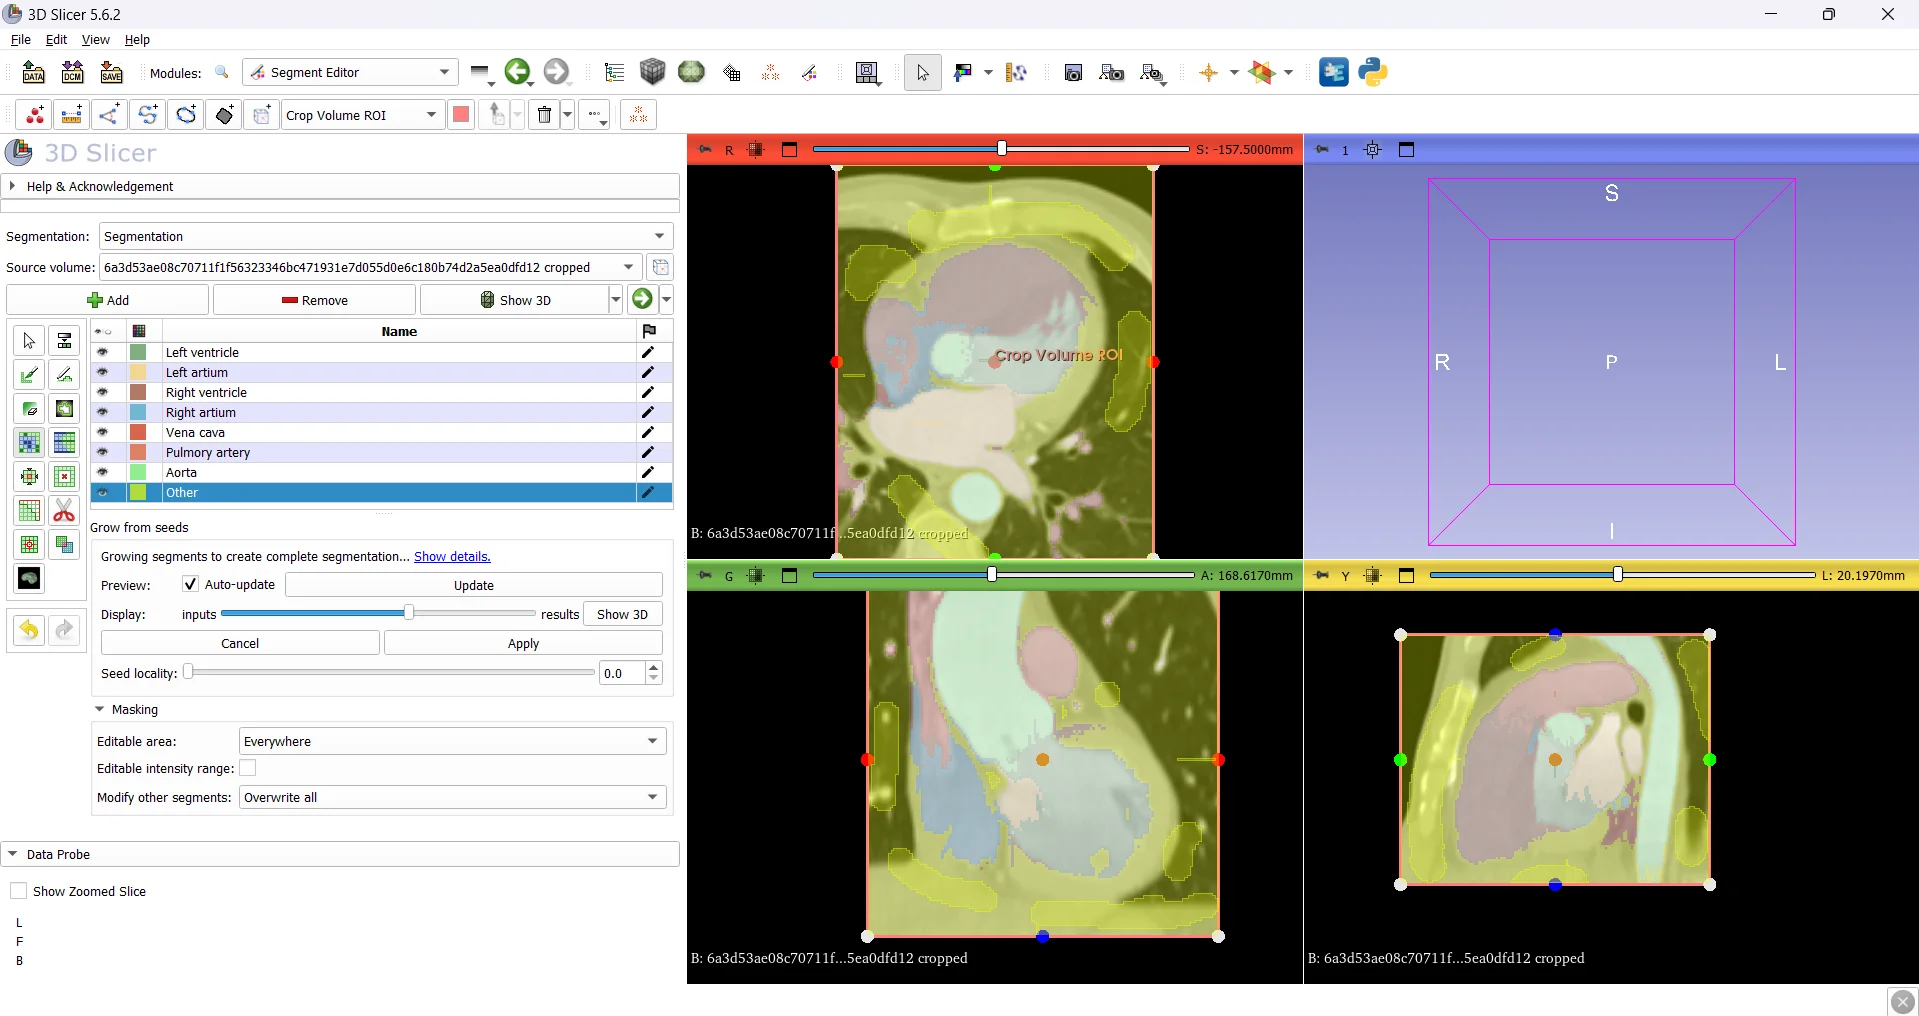Open the screenshot capture tool icon
Viewport: 1919px width, 1016px height.
(x=1073, y=72)
